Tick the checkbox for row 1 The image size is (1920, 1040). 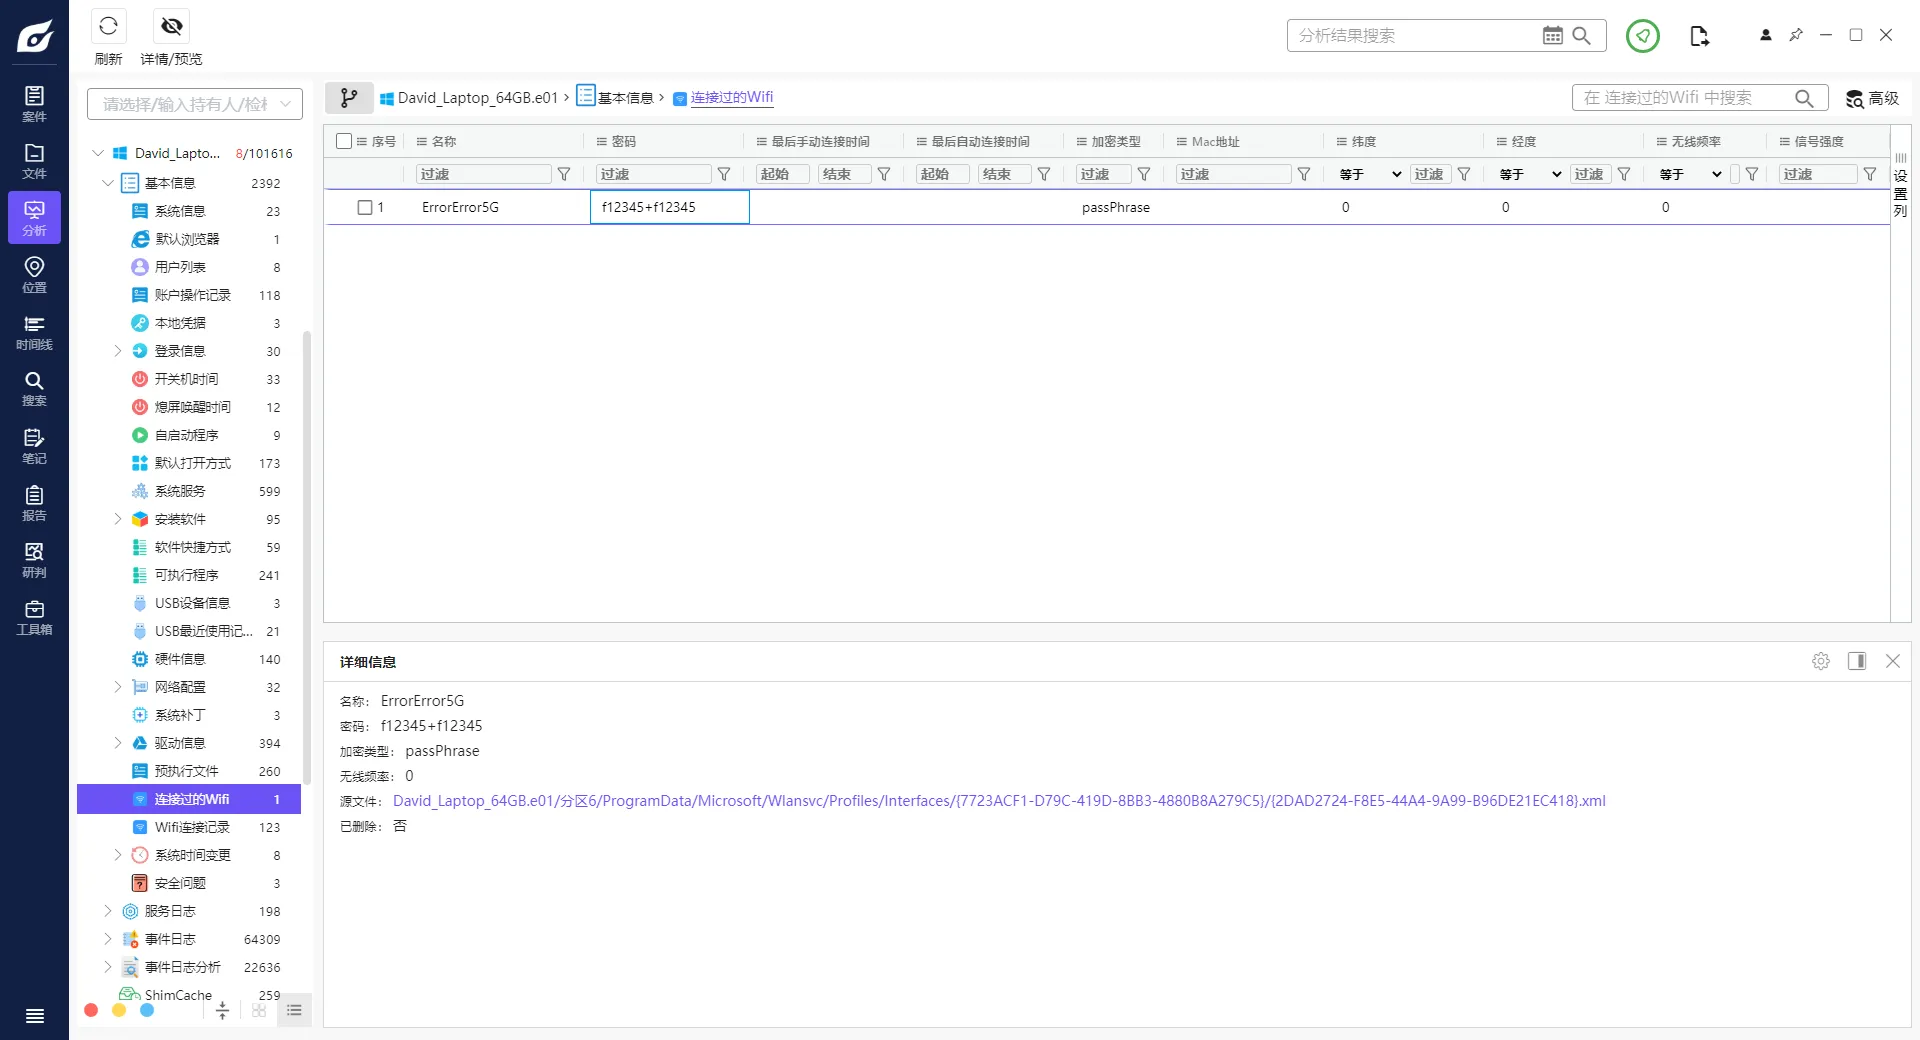pyautogui.click(x=365, y=207)
